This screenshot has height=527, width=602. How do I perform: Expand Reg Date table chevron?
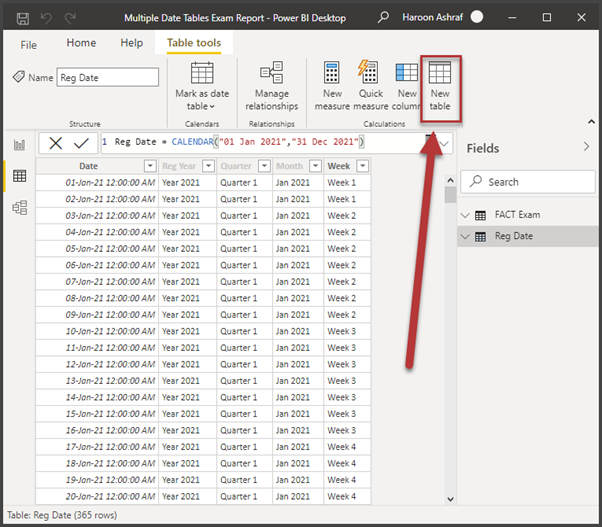pos(465,236)
